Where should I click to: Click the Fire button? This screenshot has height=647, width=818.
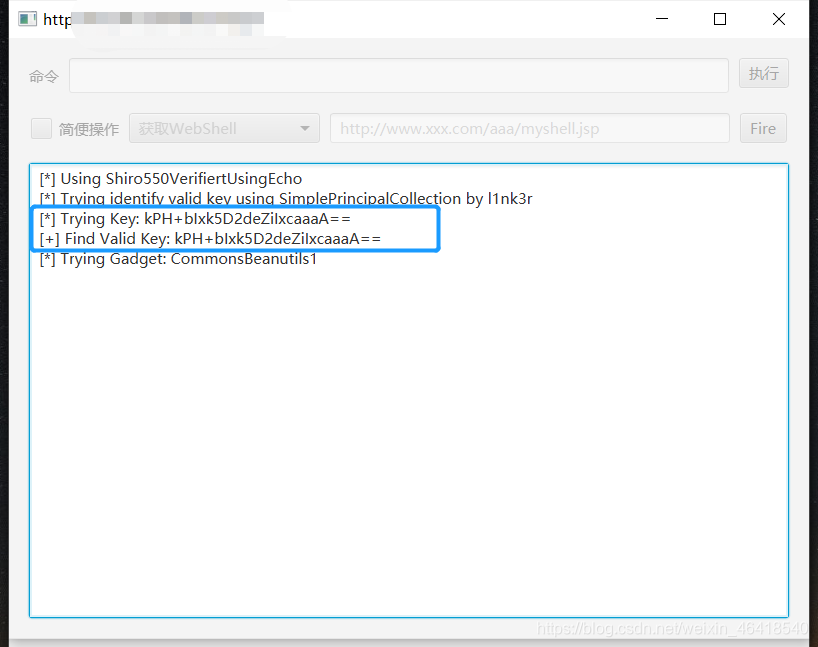point(763,128)
